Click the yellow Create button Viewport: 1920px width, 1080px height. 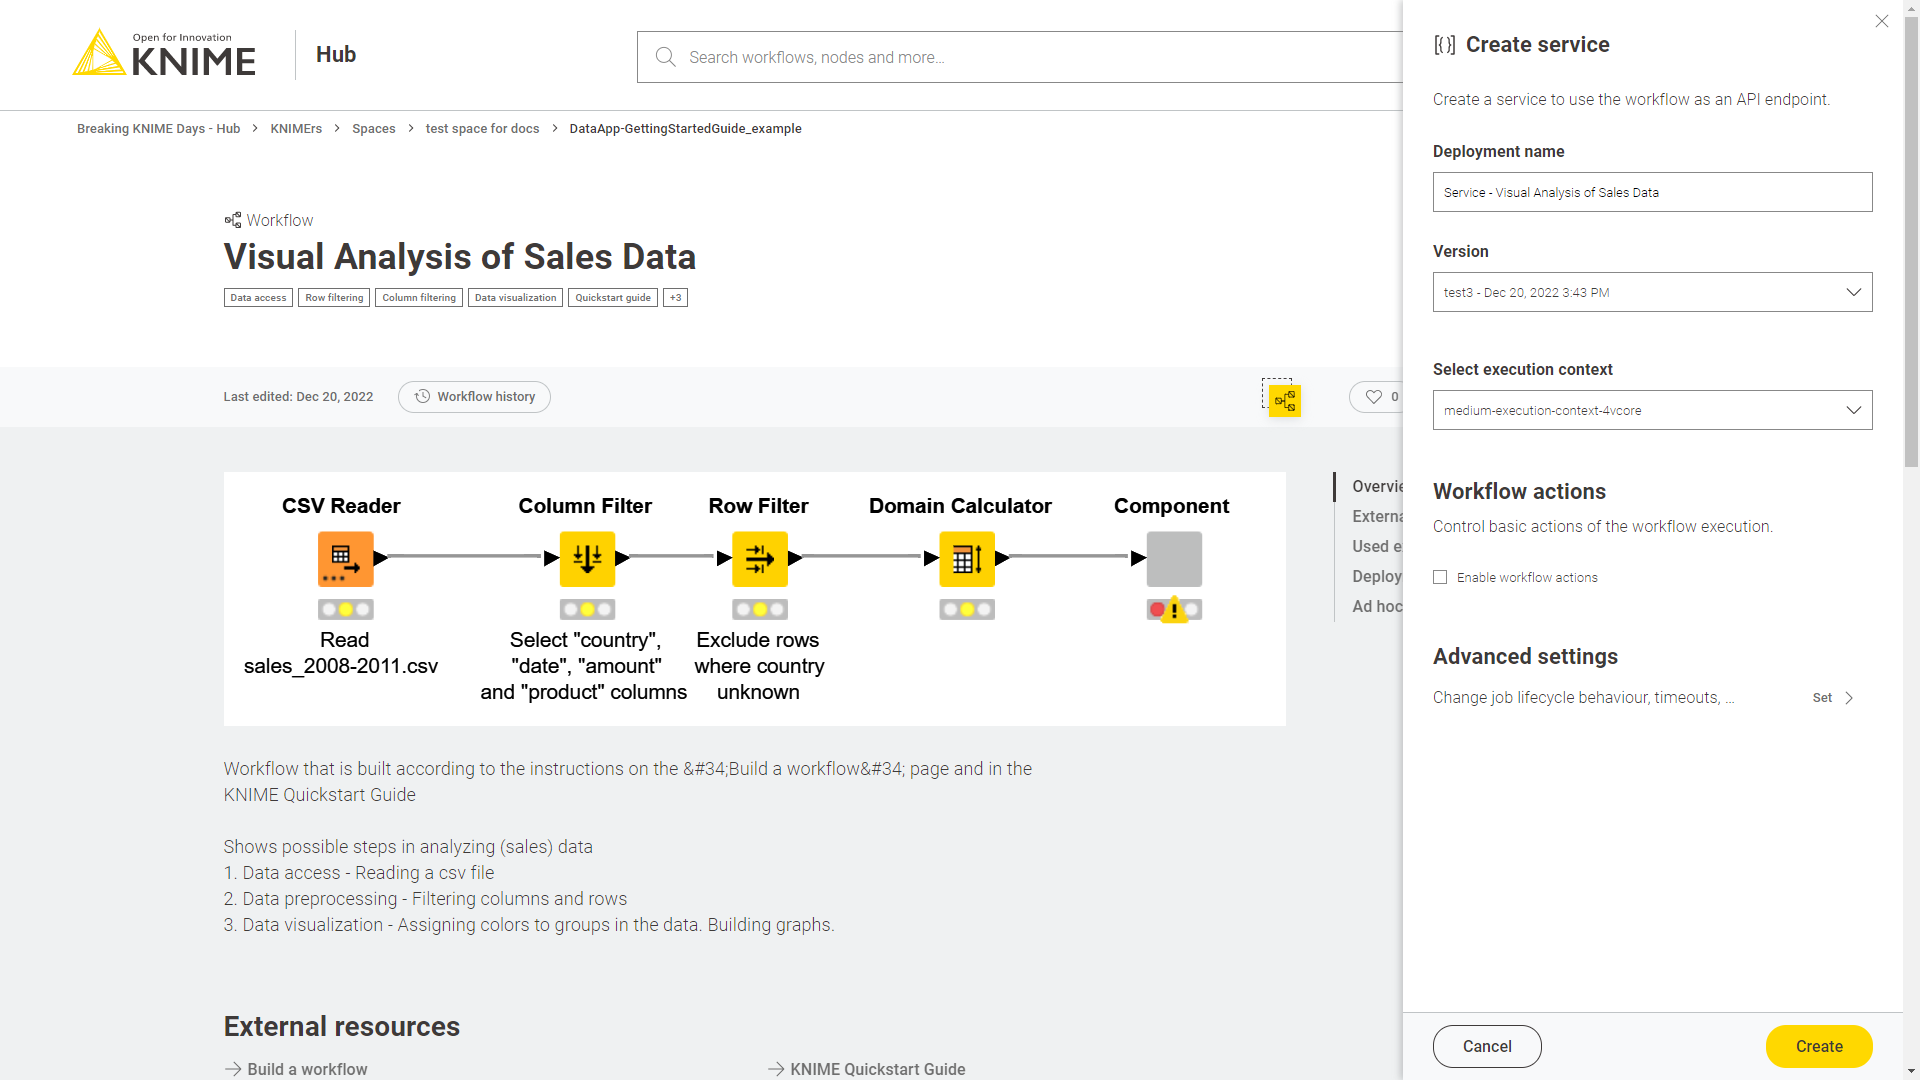click(1819, 1046)
